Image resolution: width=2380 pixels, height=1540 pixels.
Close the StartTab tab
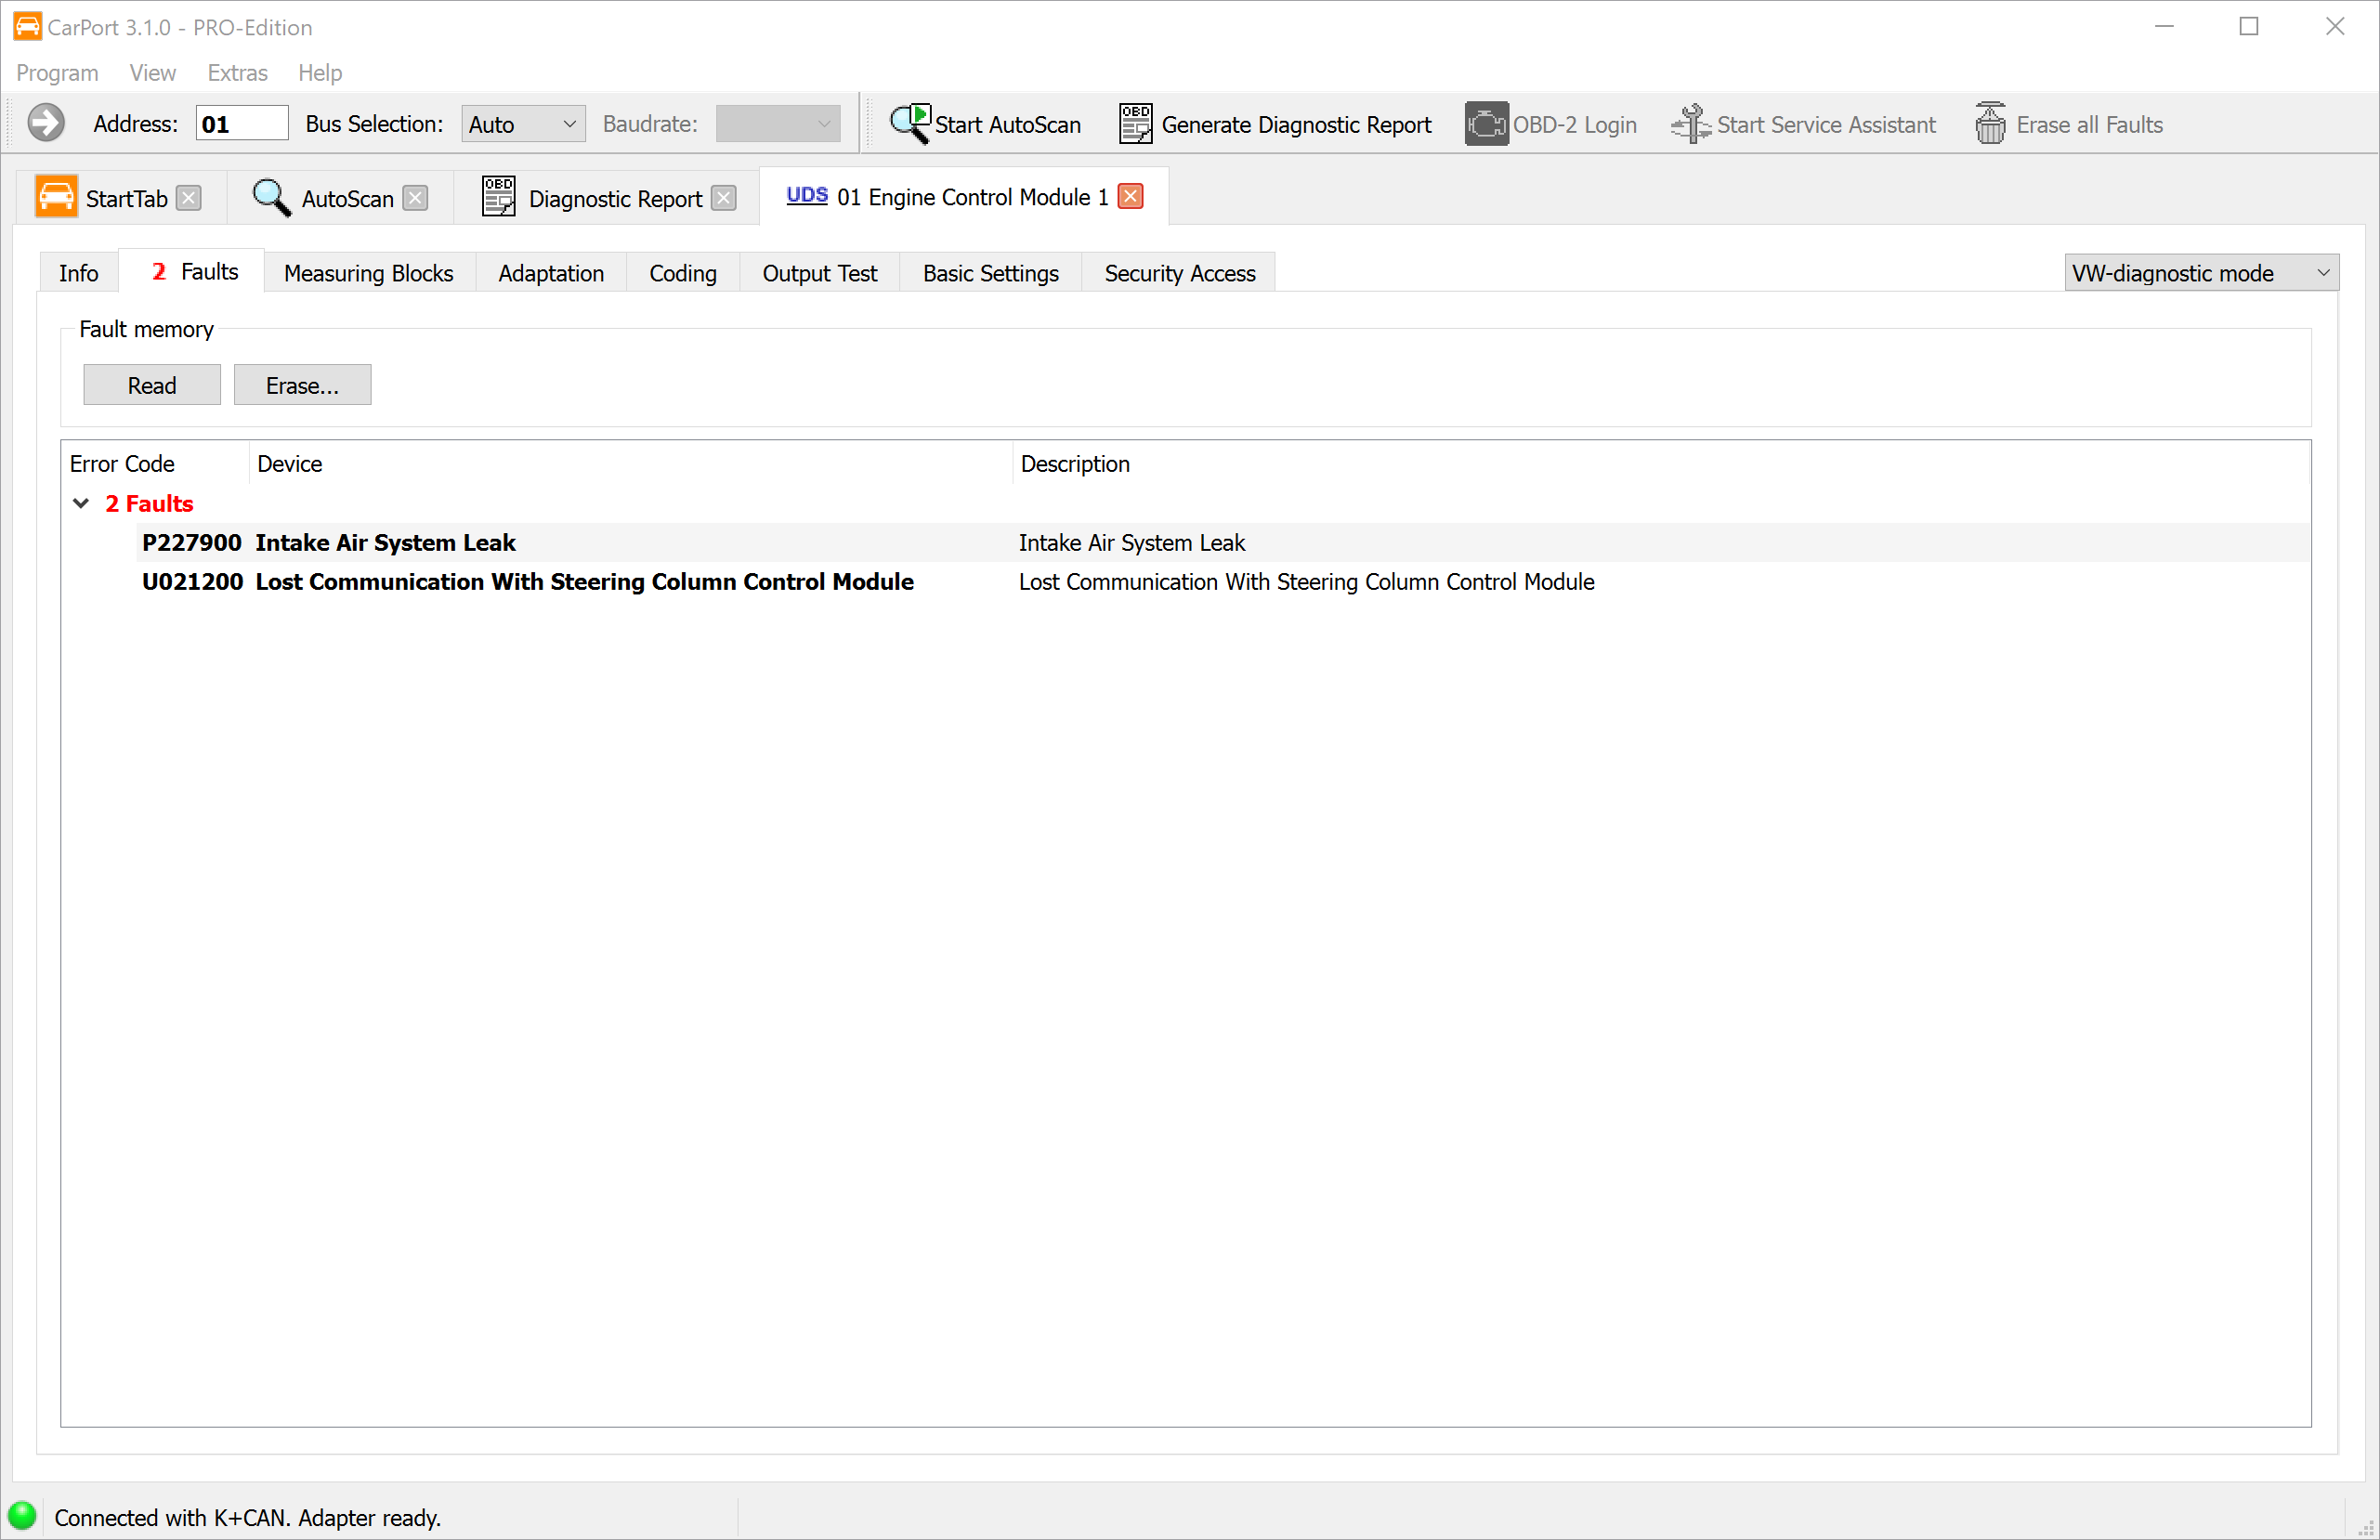(x=189, y=198)
